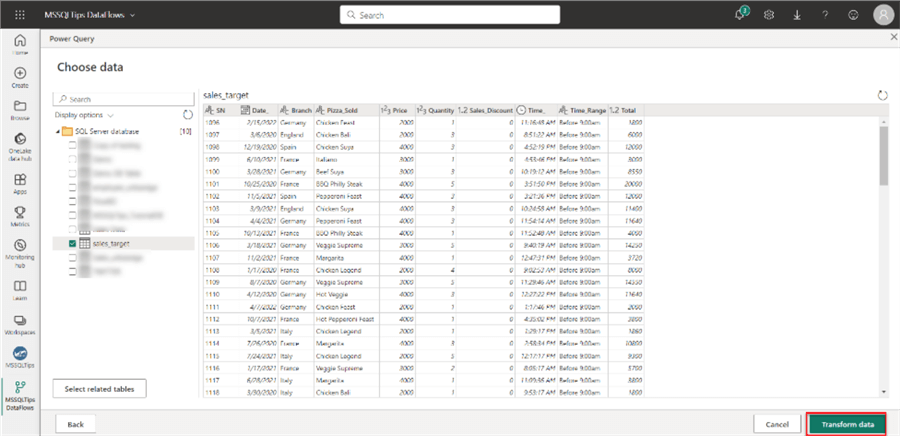The height and width of the screenshot is (436, 900).
Task: Open MSSQLTips DataFlows item in sidebar
Action: click(x=20, y=395)
